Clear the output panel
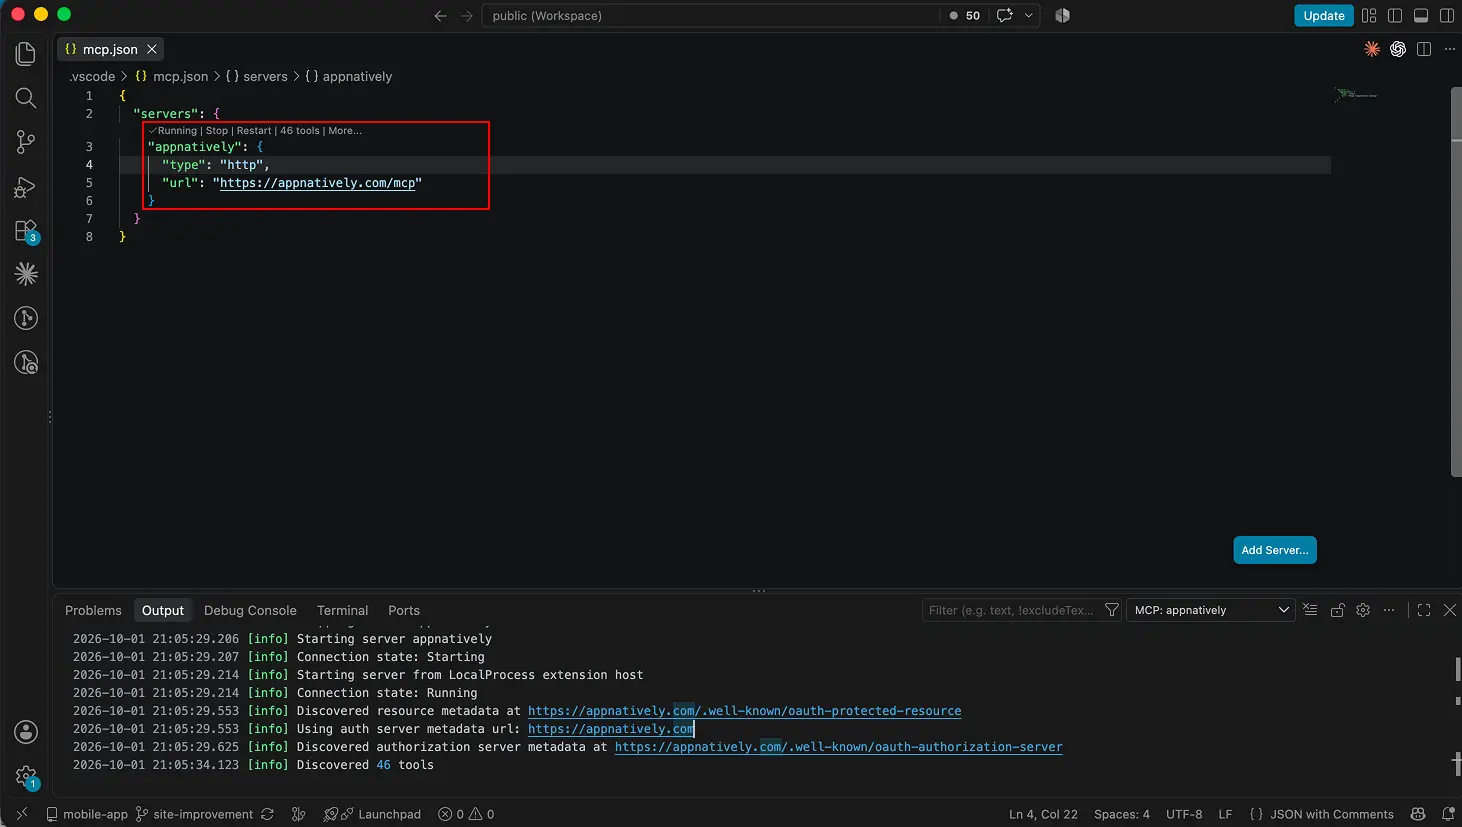Viewport: 1462px width, 827px height. pyautogui.click(x=1310, y=610)
